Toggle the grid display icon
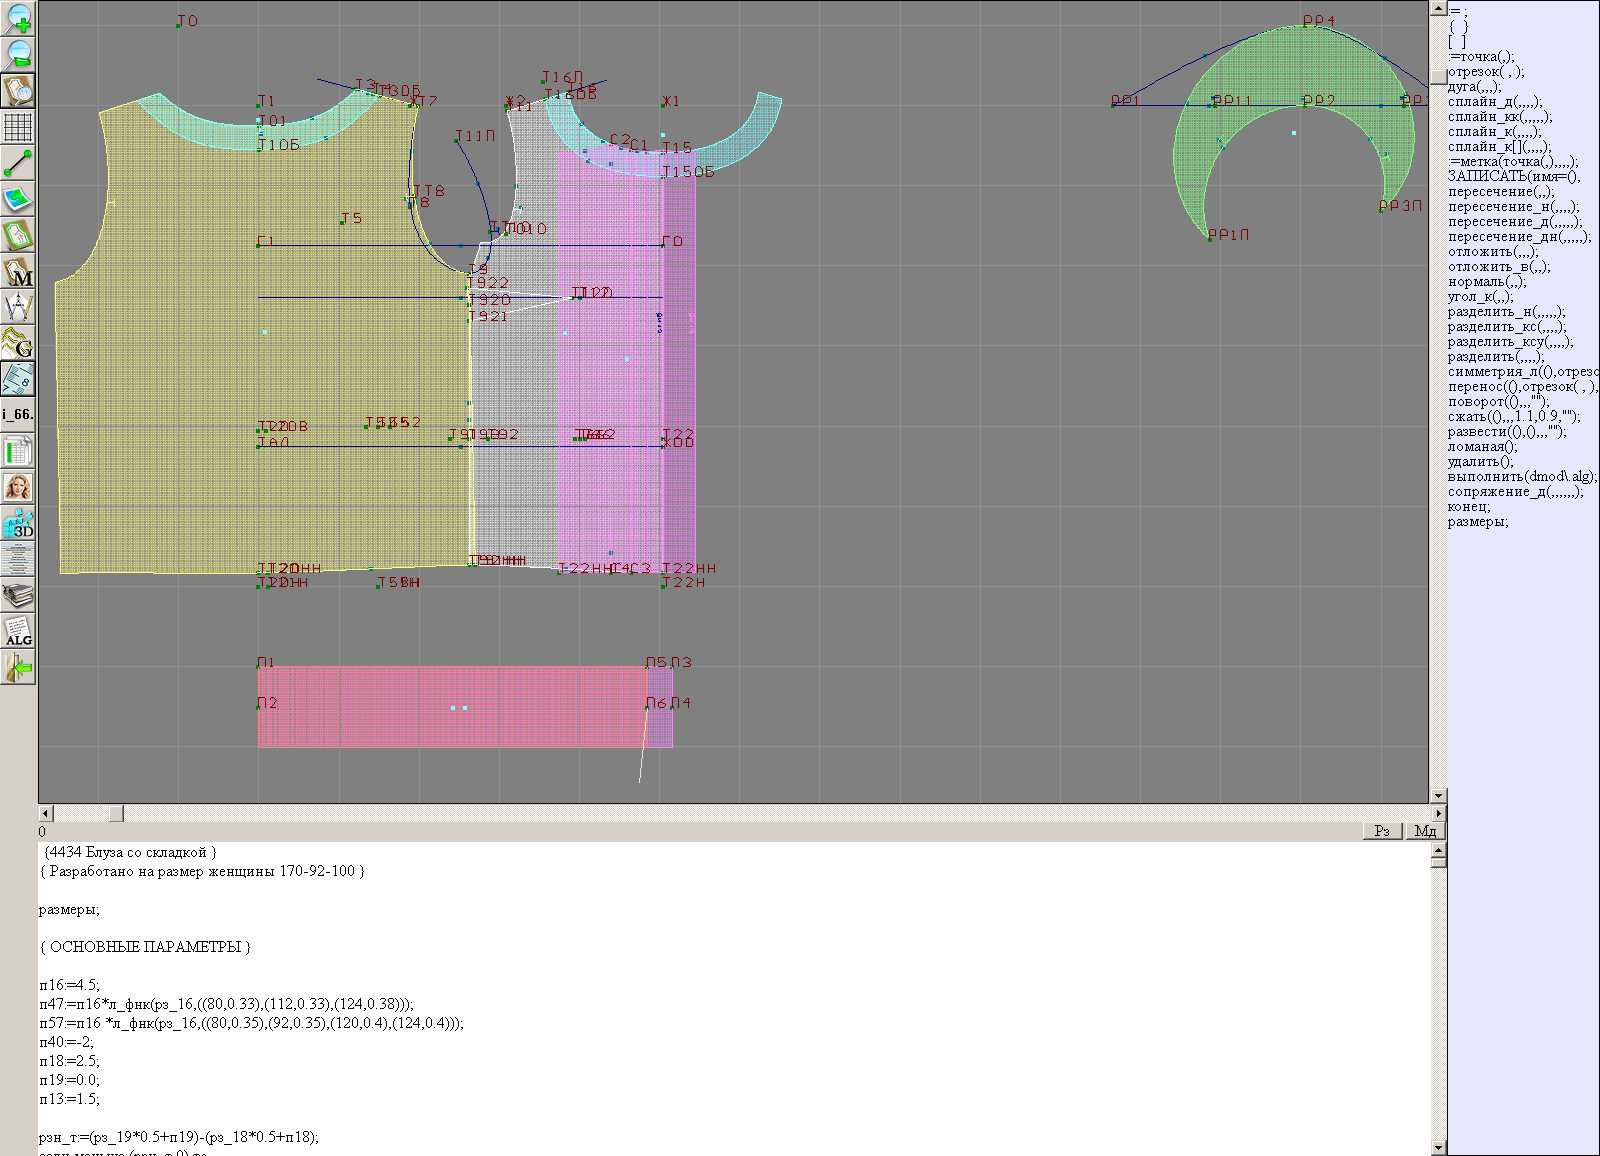The width and height of the screenshot is (1600, 1156). tap(18, 127)
